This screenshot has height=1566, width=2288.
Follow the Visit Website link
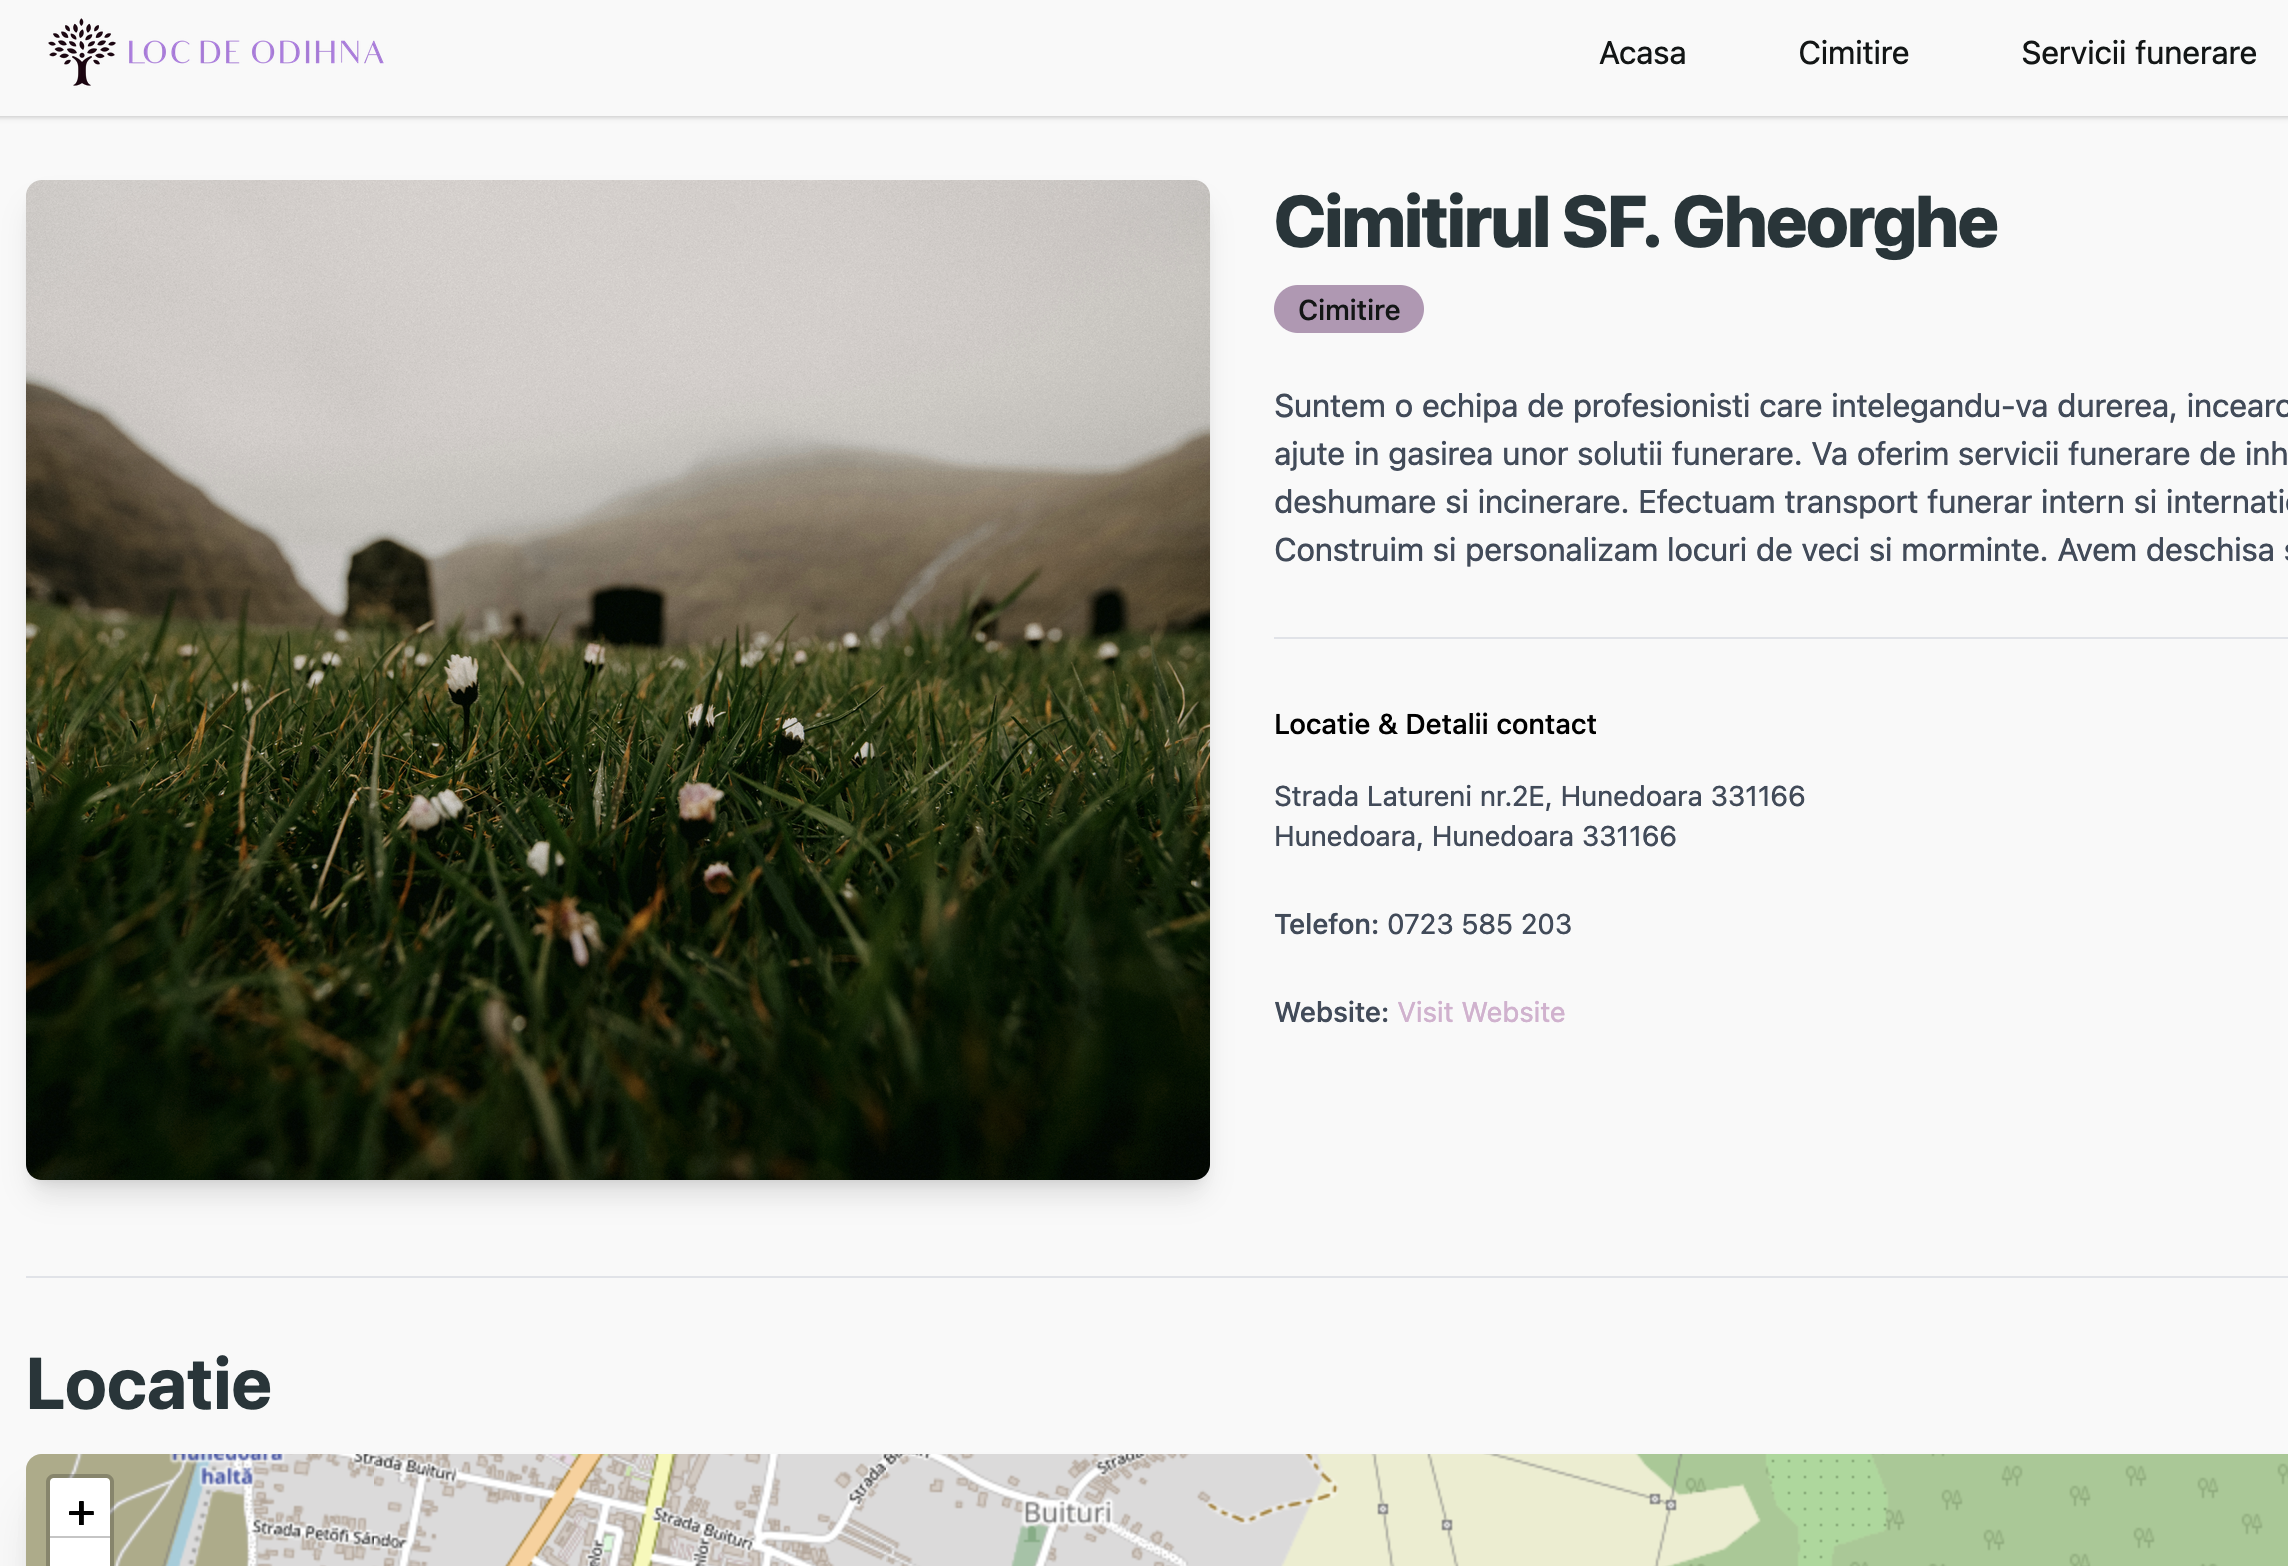(x=1480, y=1012)
